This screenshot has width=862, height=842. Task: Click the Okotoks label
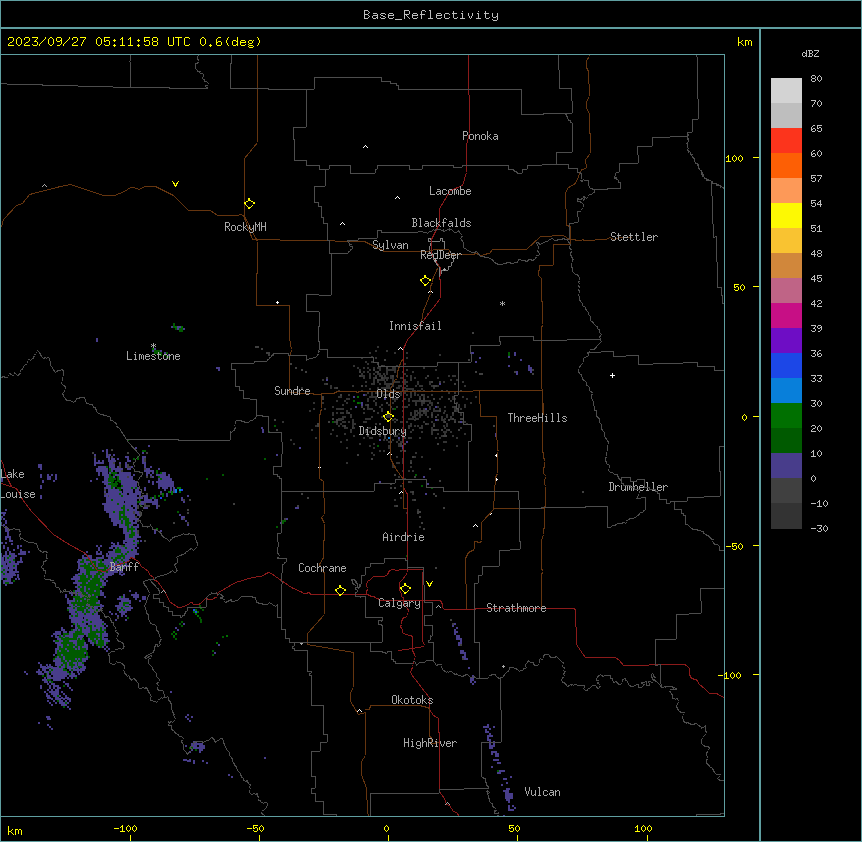(x=412, y=700)
